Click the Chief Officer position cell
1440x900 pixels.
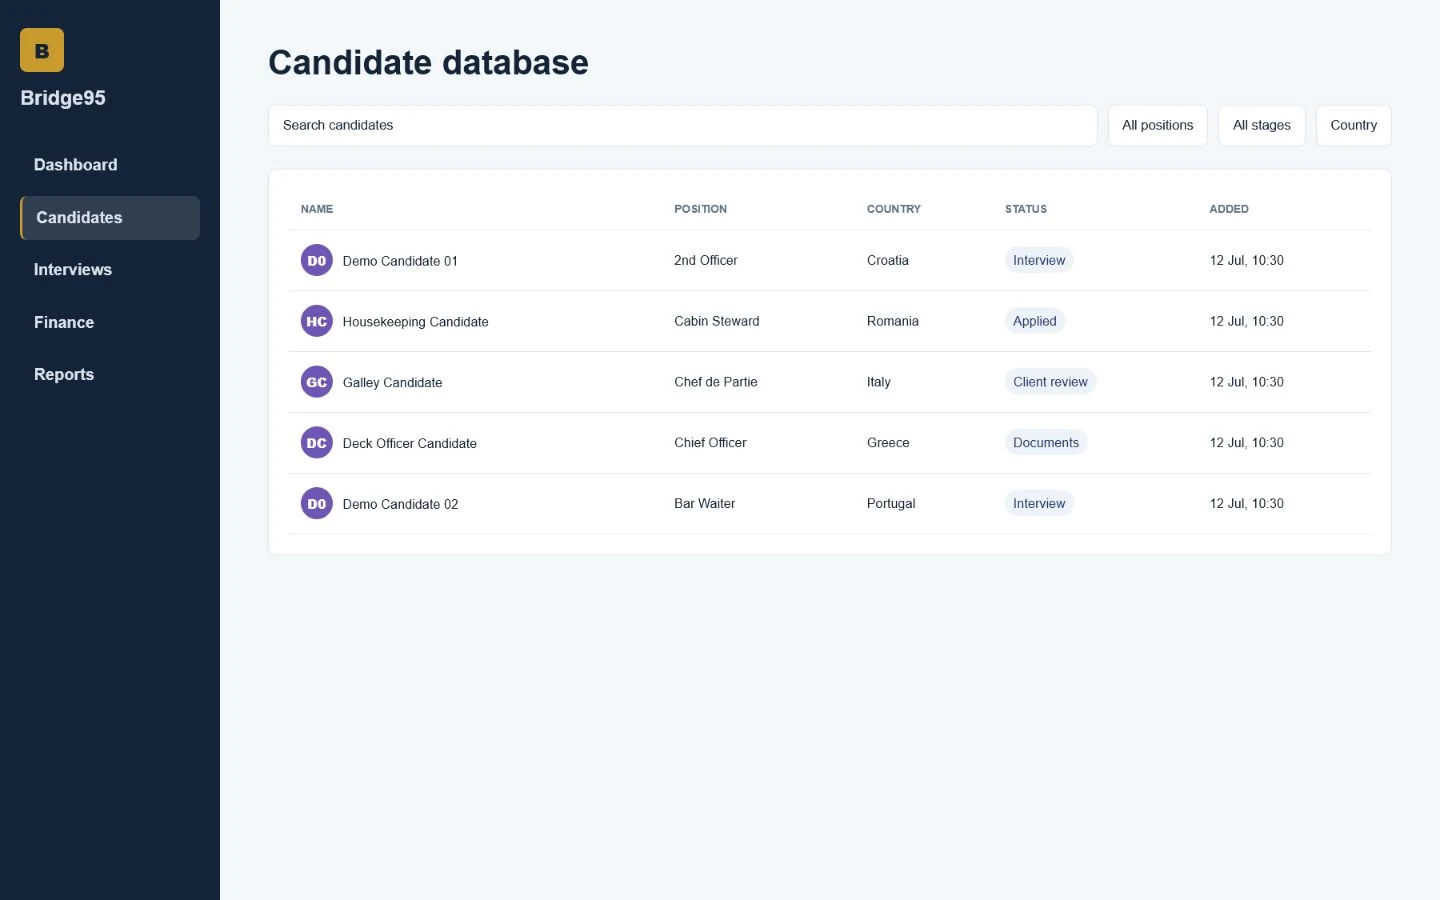[710, 443]
